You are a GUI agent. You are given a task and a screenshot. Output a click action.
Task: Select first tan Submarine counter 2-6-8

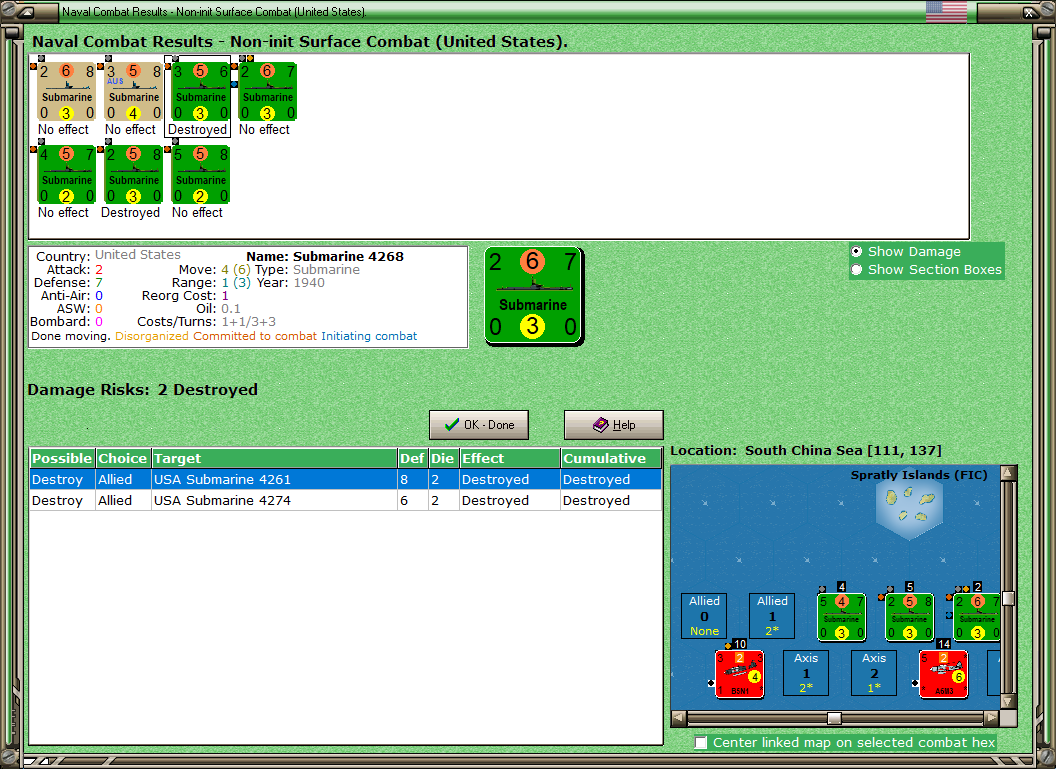pos(66,92)
